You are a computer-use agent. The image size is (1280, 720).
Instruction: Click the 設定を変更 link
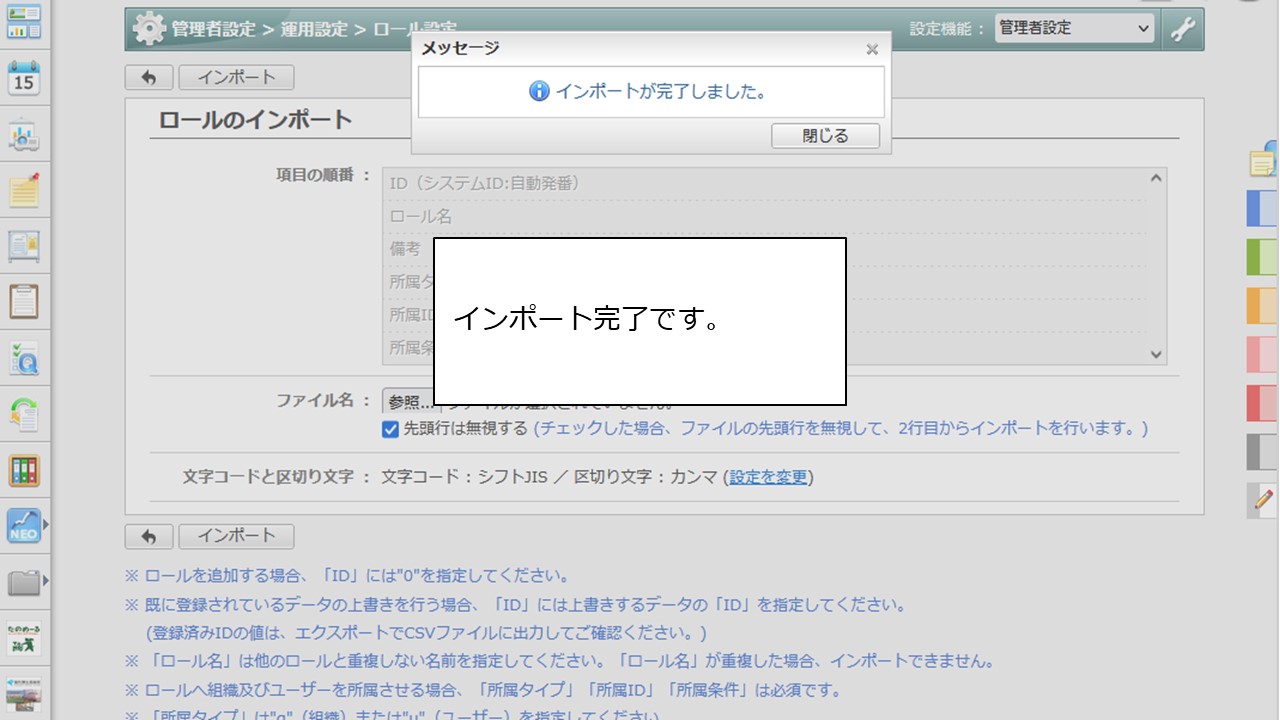click(768, 477)
